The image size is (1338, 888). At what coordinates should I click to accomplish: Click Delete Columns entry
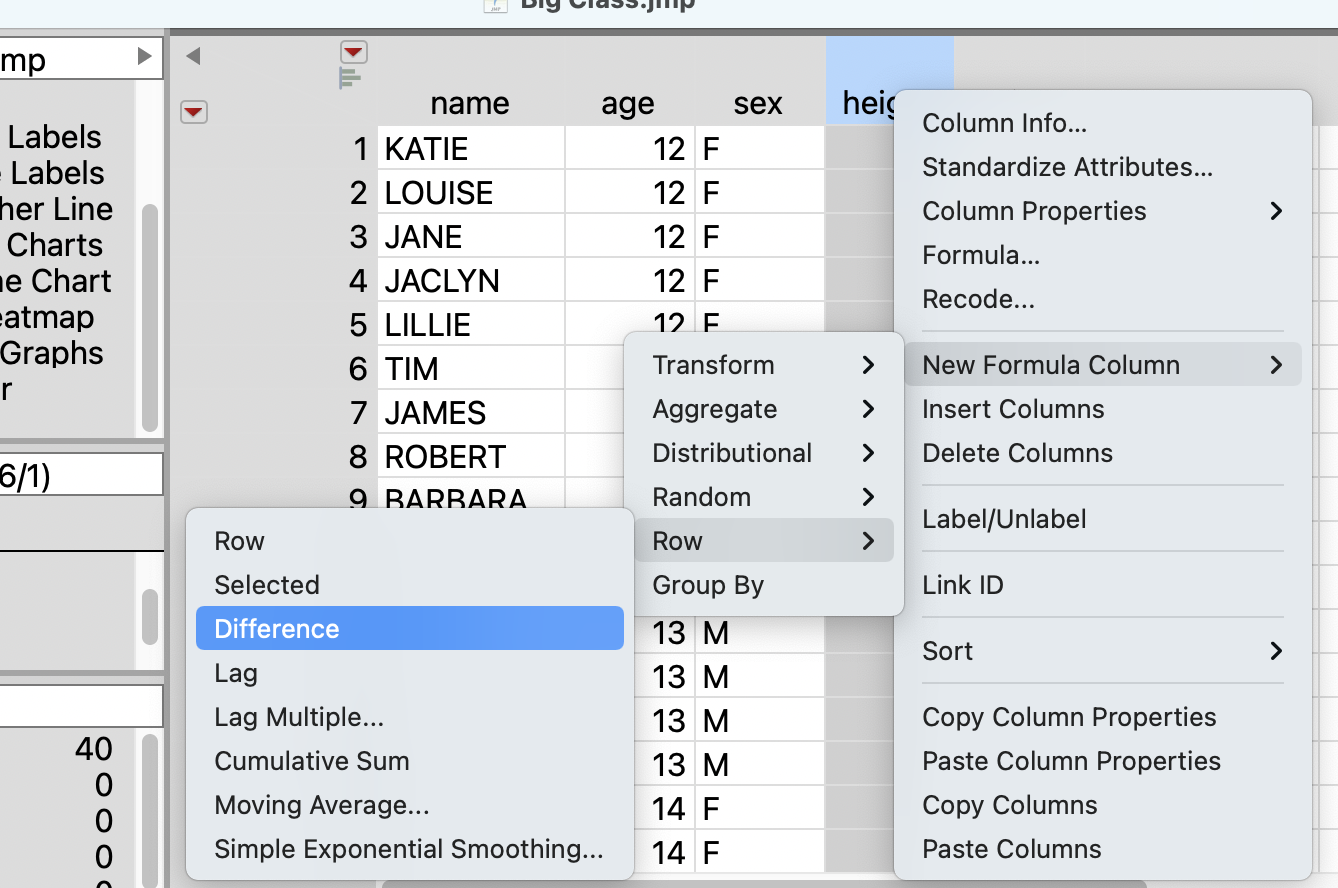pos(1017,453)
